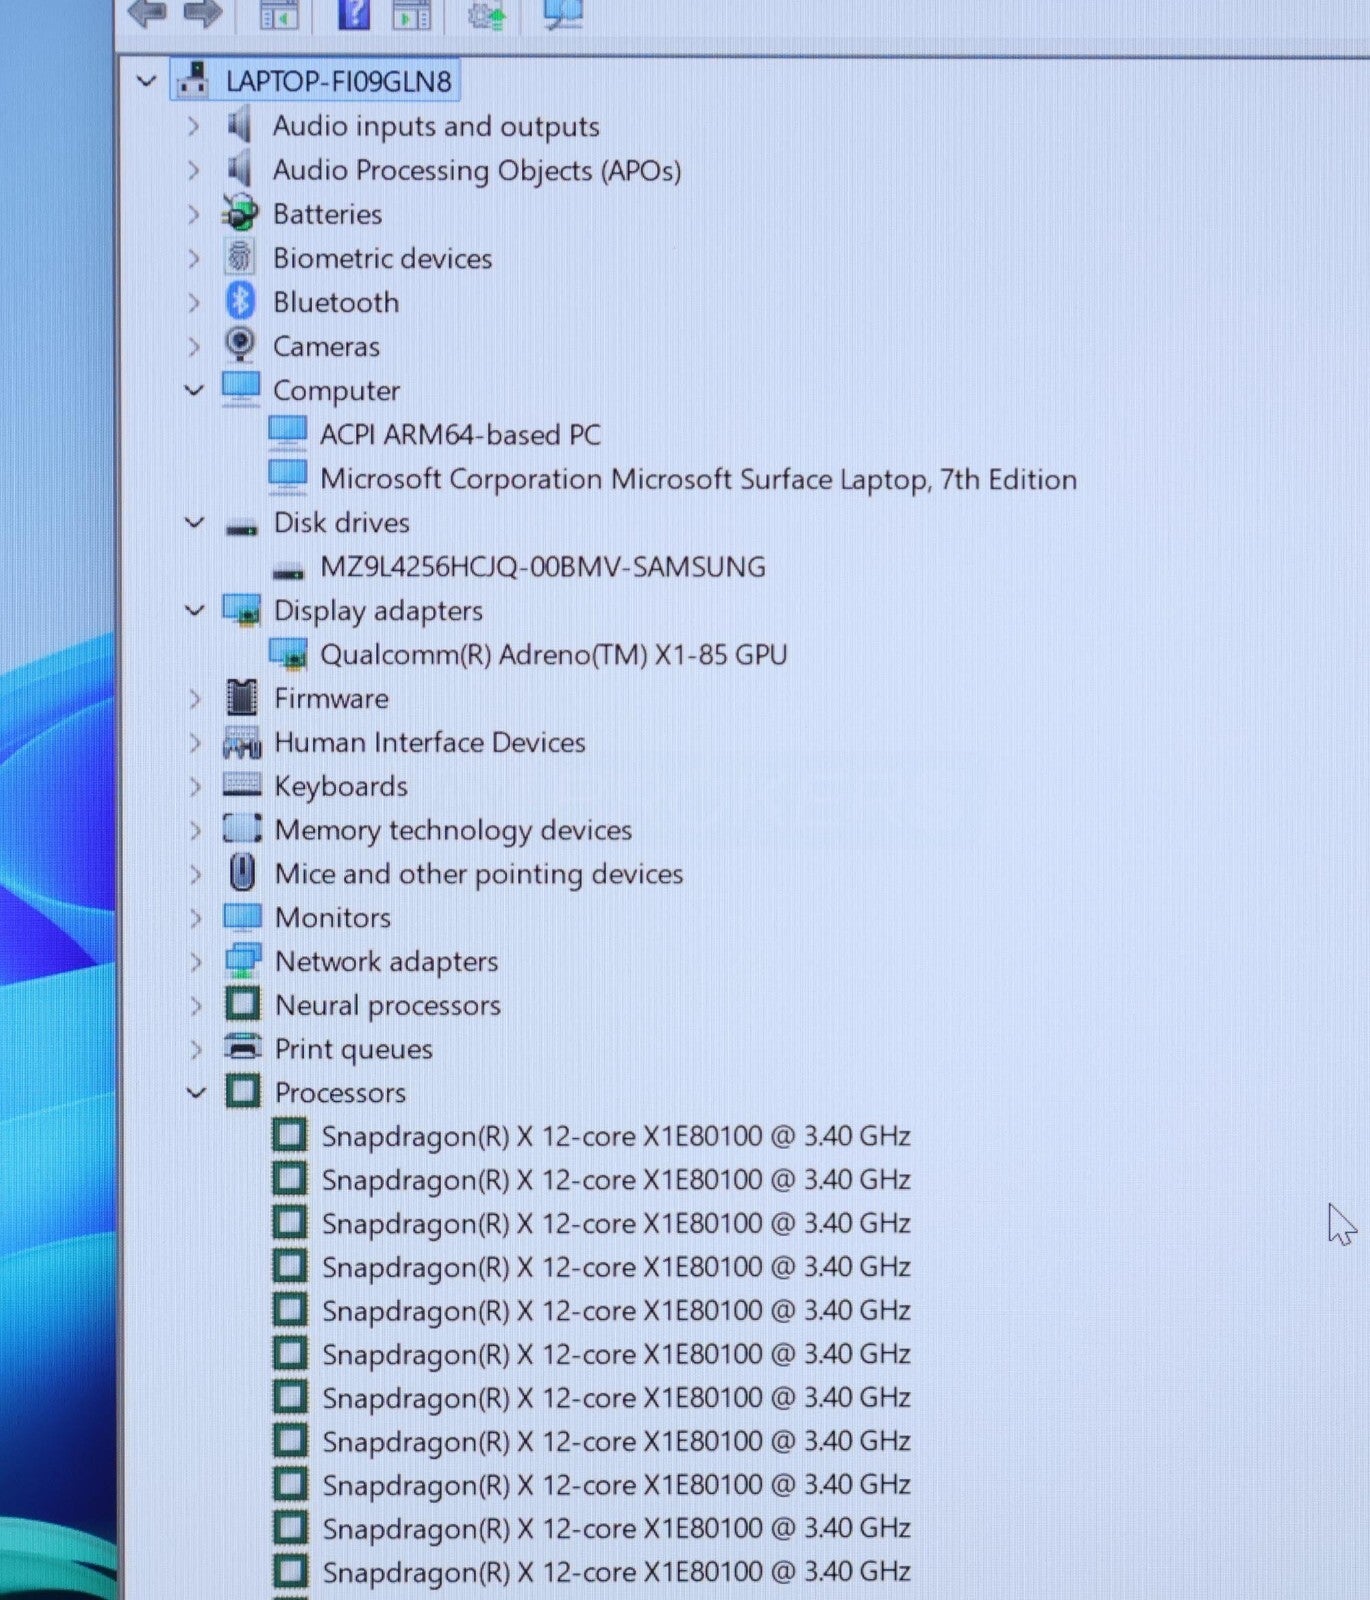Expand Memory technology devices node
This screenshot has height=1600, width=1370.
pyautogui.click(x=195, y=830)
